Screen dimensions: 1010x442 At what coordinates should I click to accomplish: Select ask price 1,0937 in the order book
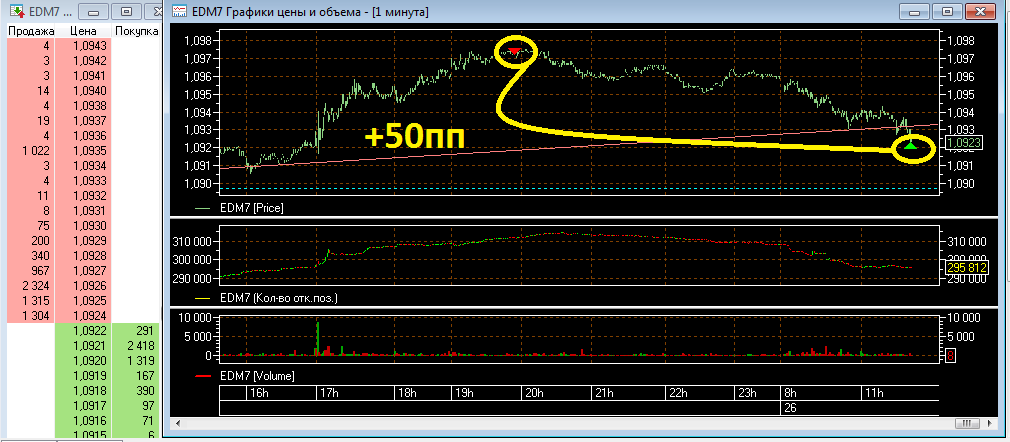pos(83,121)
